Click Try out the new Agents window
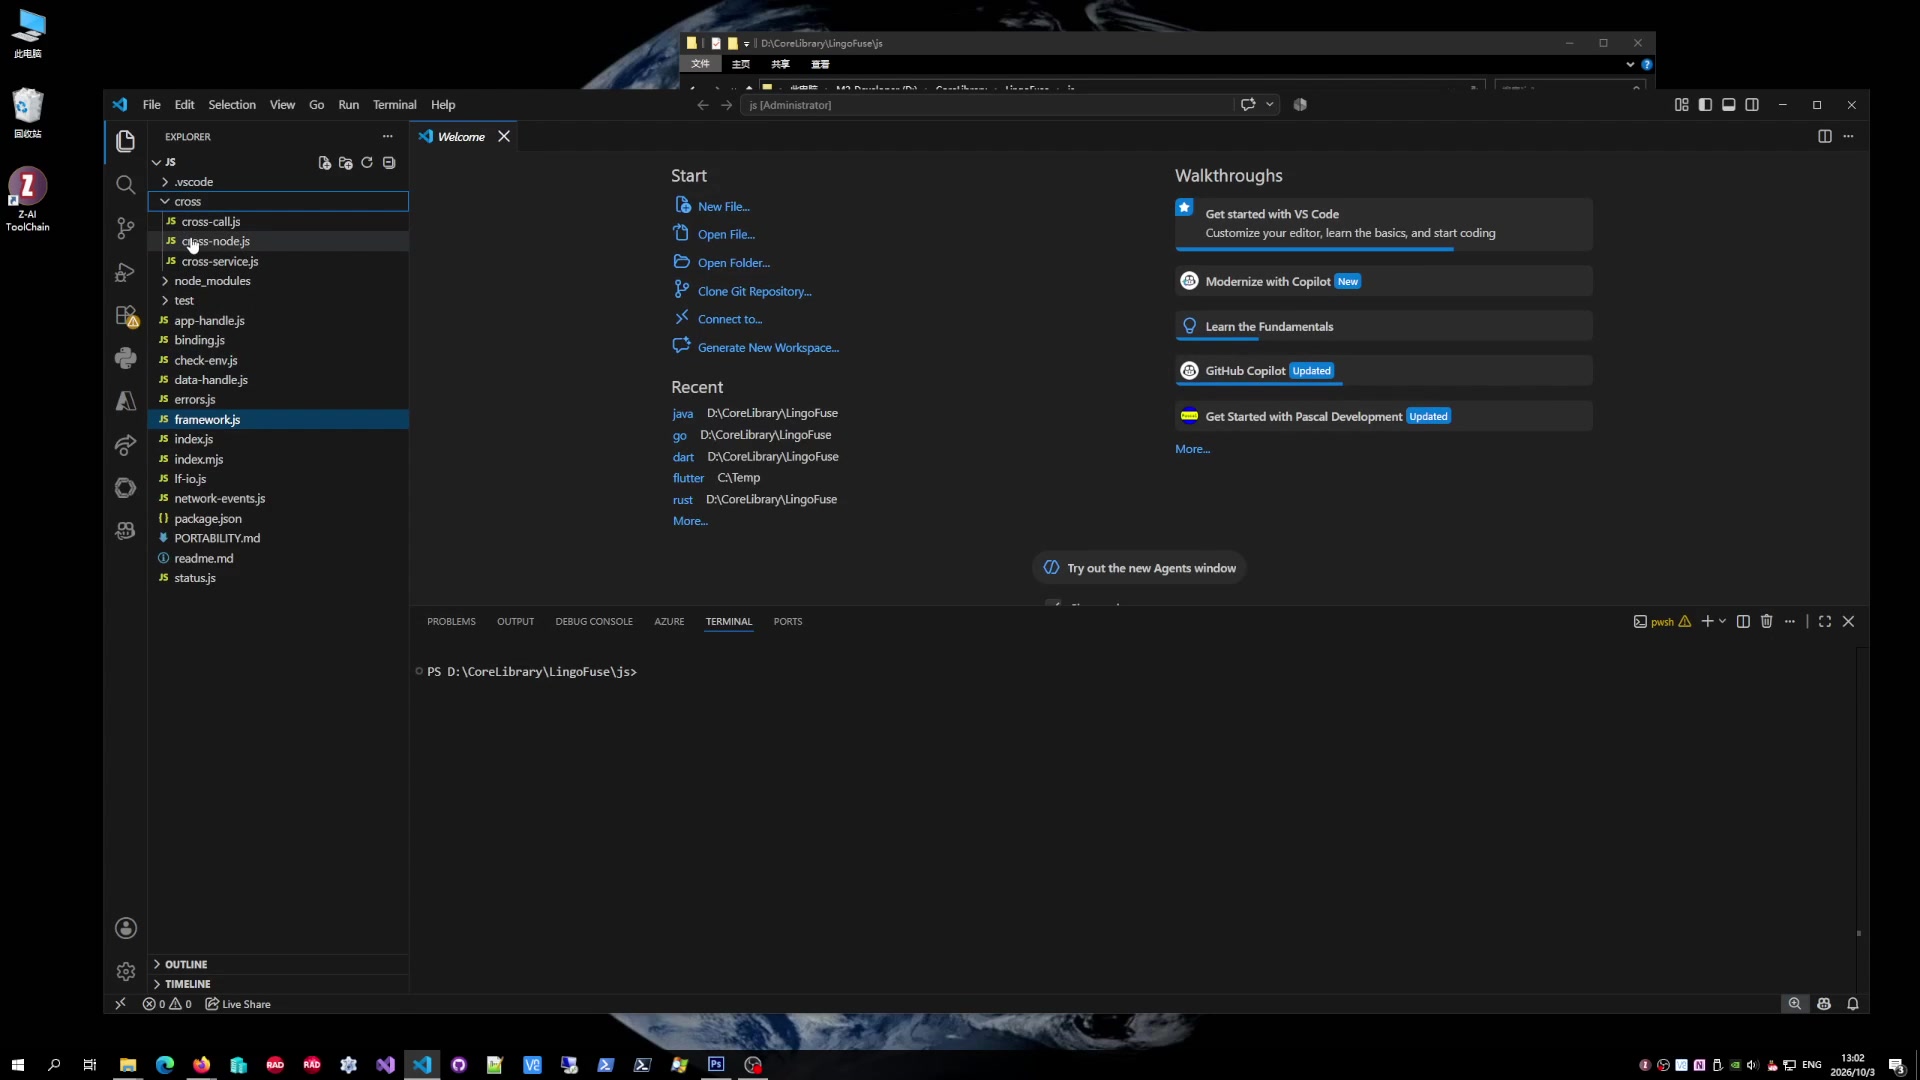 [1139, 568]
